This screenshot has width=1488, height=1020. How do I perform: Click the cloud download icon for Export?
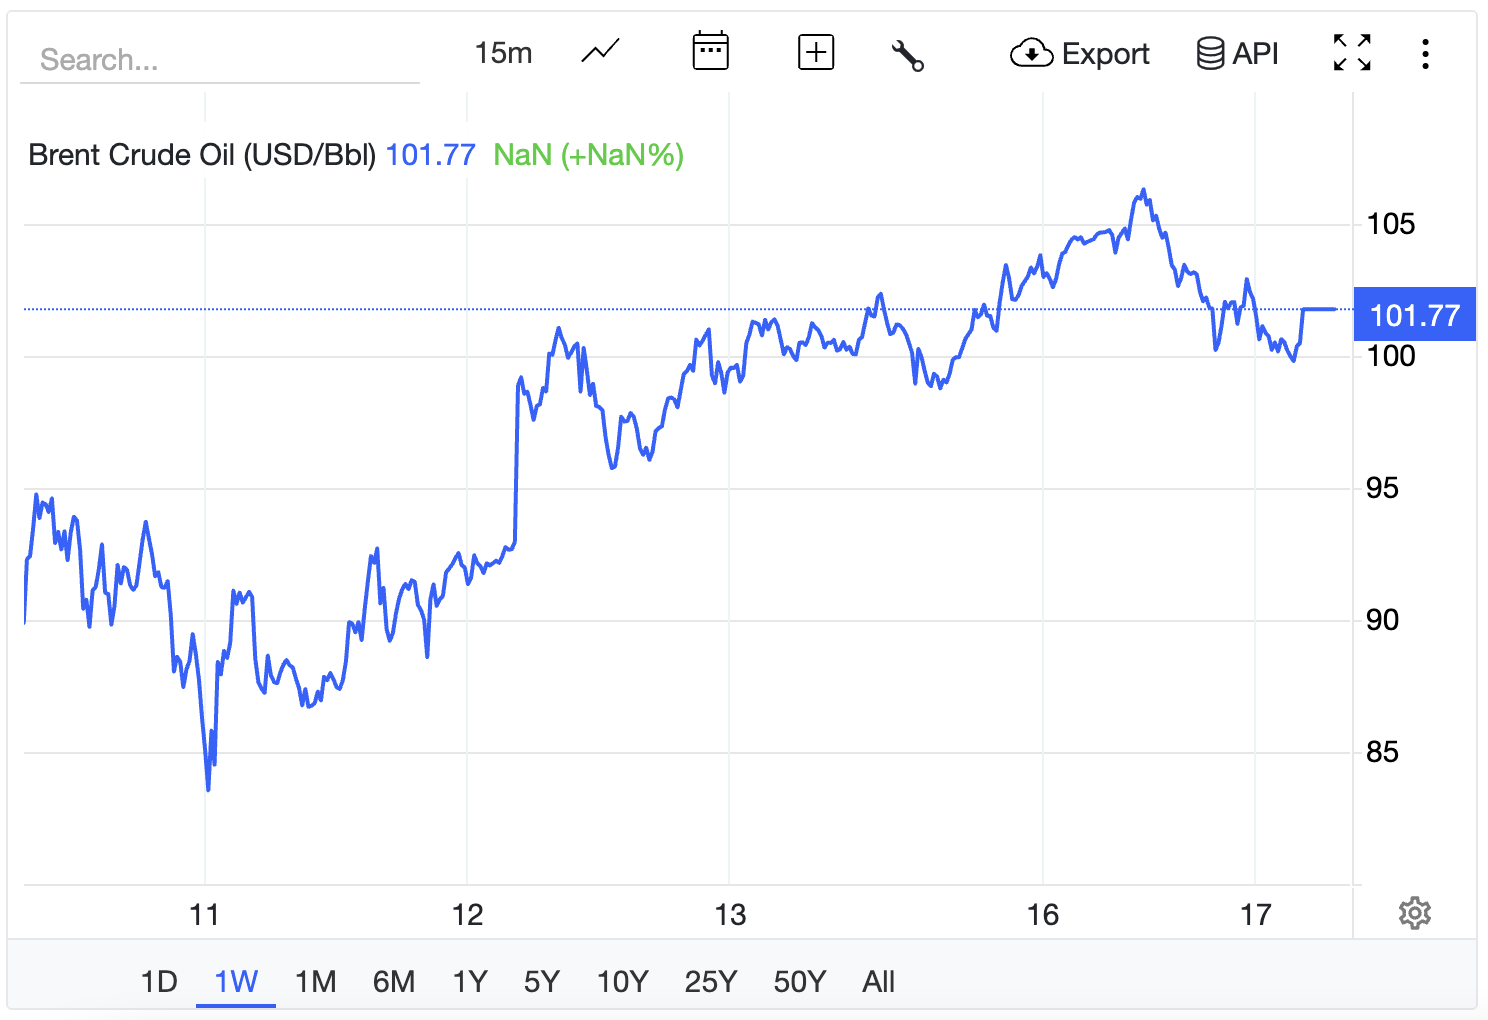point(1031,53)
